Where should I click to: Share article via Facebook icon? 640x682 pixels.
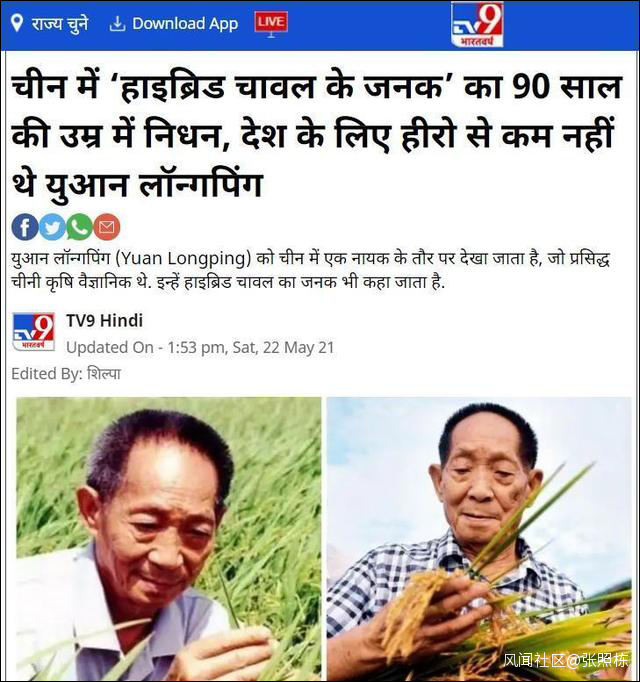[x=25, y=227]
